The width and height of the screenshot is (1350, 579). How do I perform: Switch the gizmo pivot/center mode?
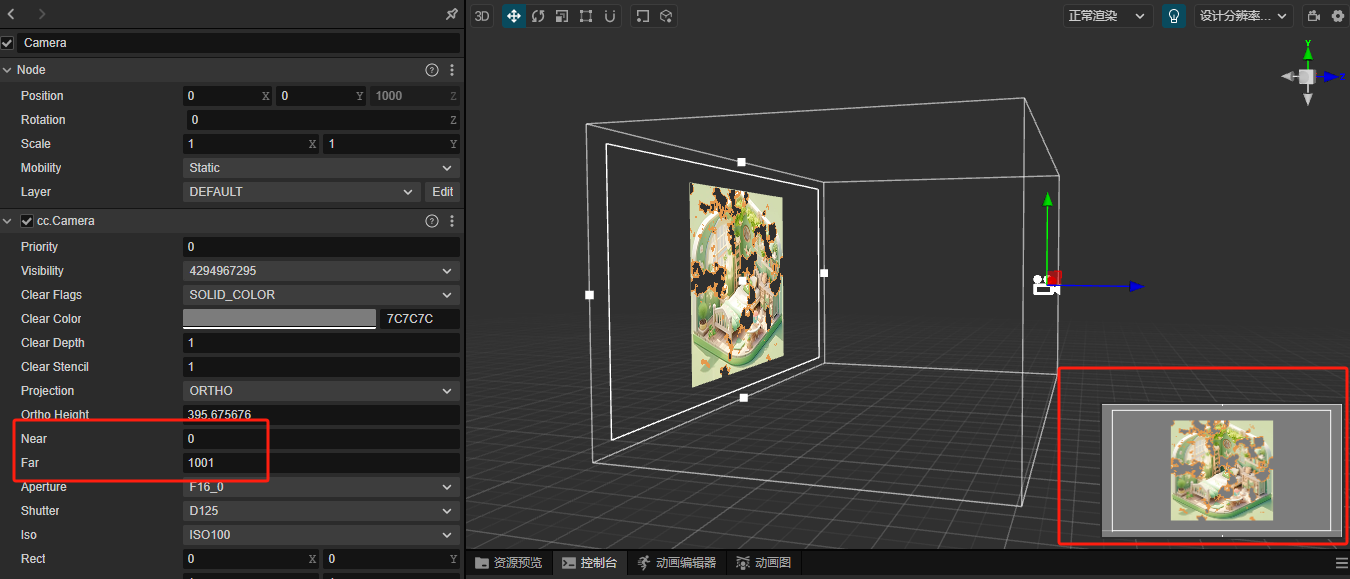643,16
